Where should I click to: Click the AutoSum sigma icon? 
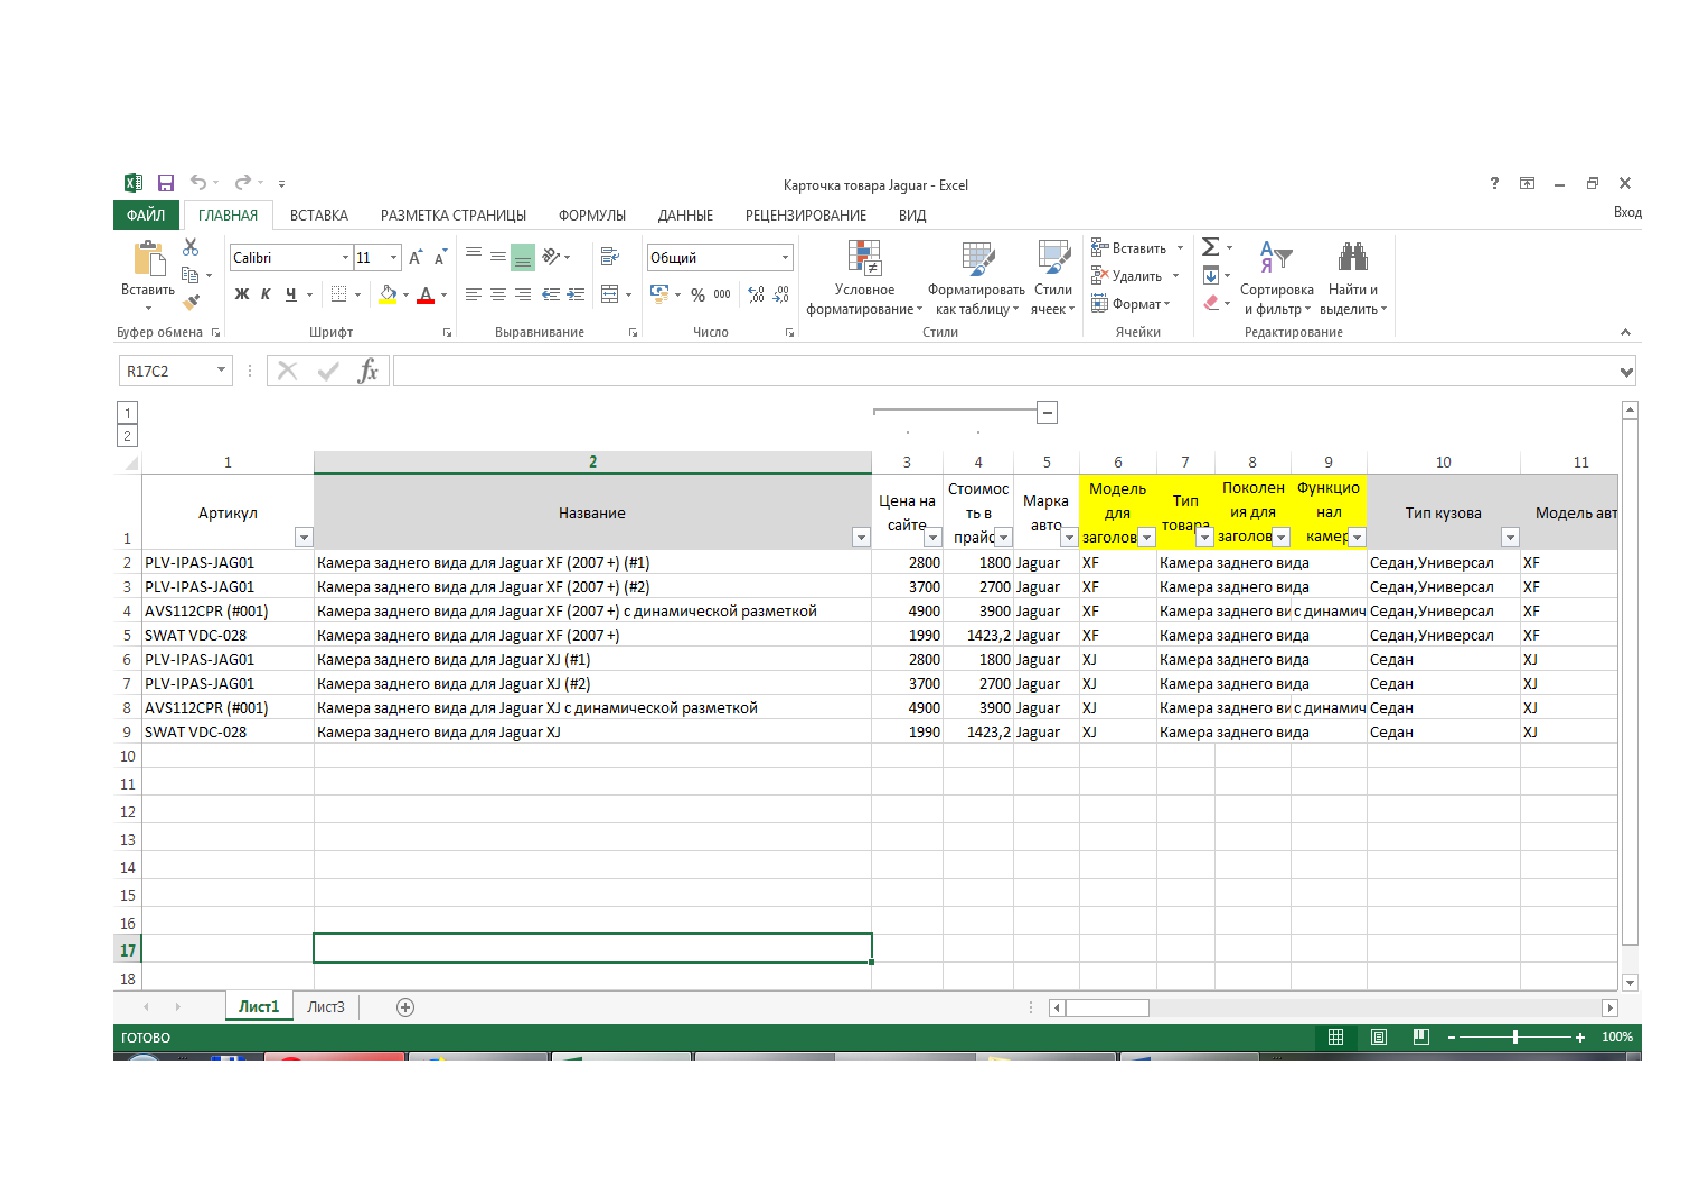[1210, 247]
